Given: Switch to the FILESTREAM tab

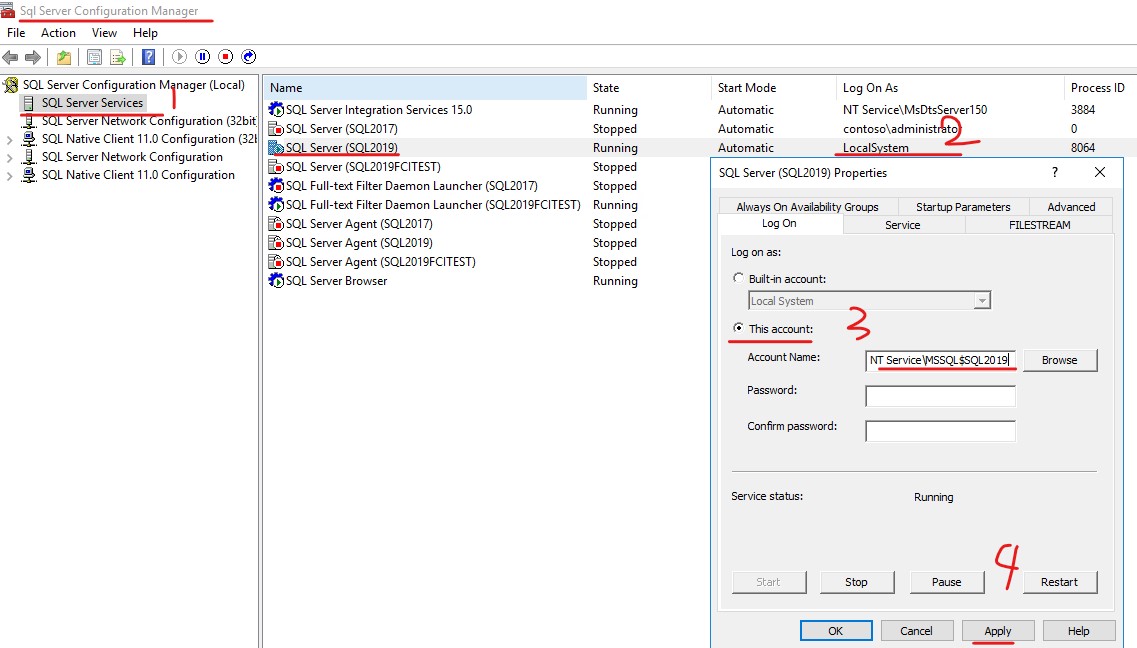Looking at the screenshot, I should pyautogui.click(x=1039, y=225).
